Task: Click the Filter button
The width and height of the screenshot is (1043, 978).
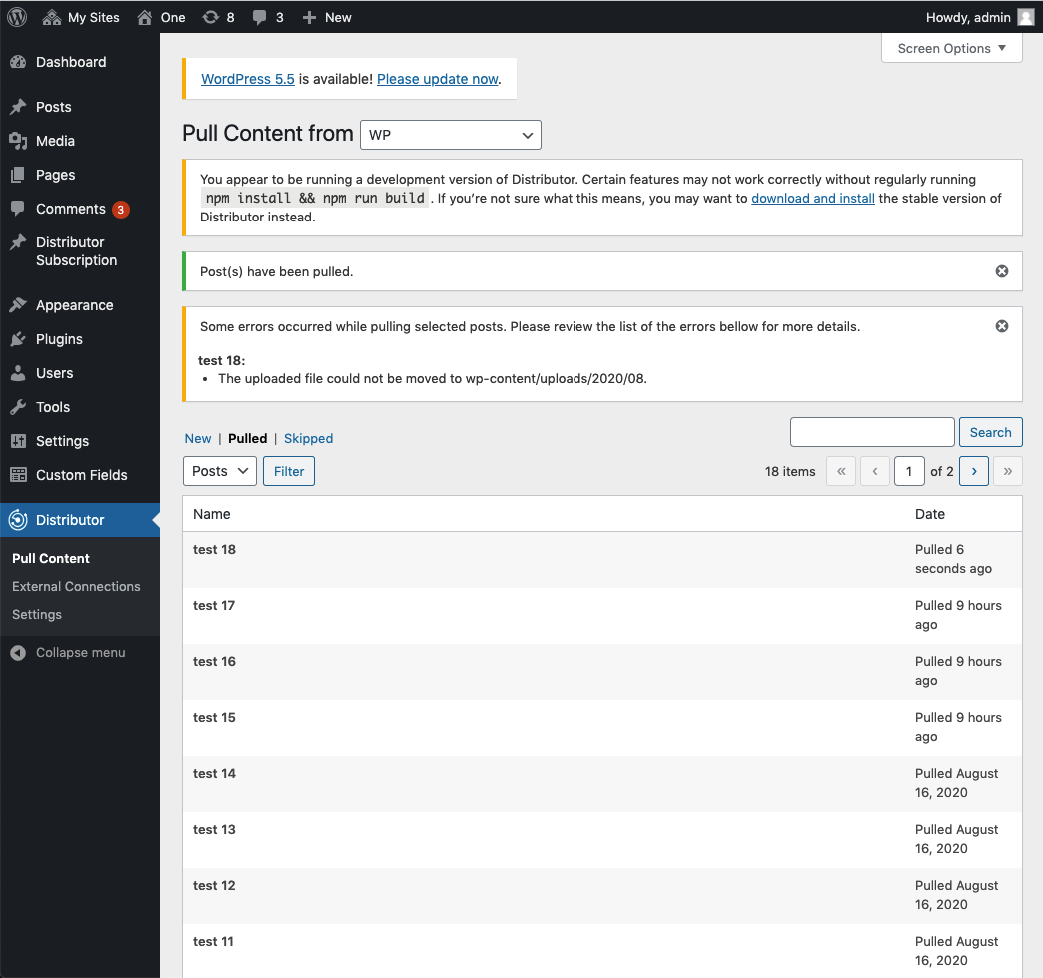Action: pos(289,471)
